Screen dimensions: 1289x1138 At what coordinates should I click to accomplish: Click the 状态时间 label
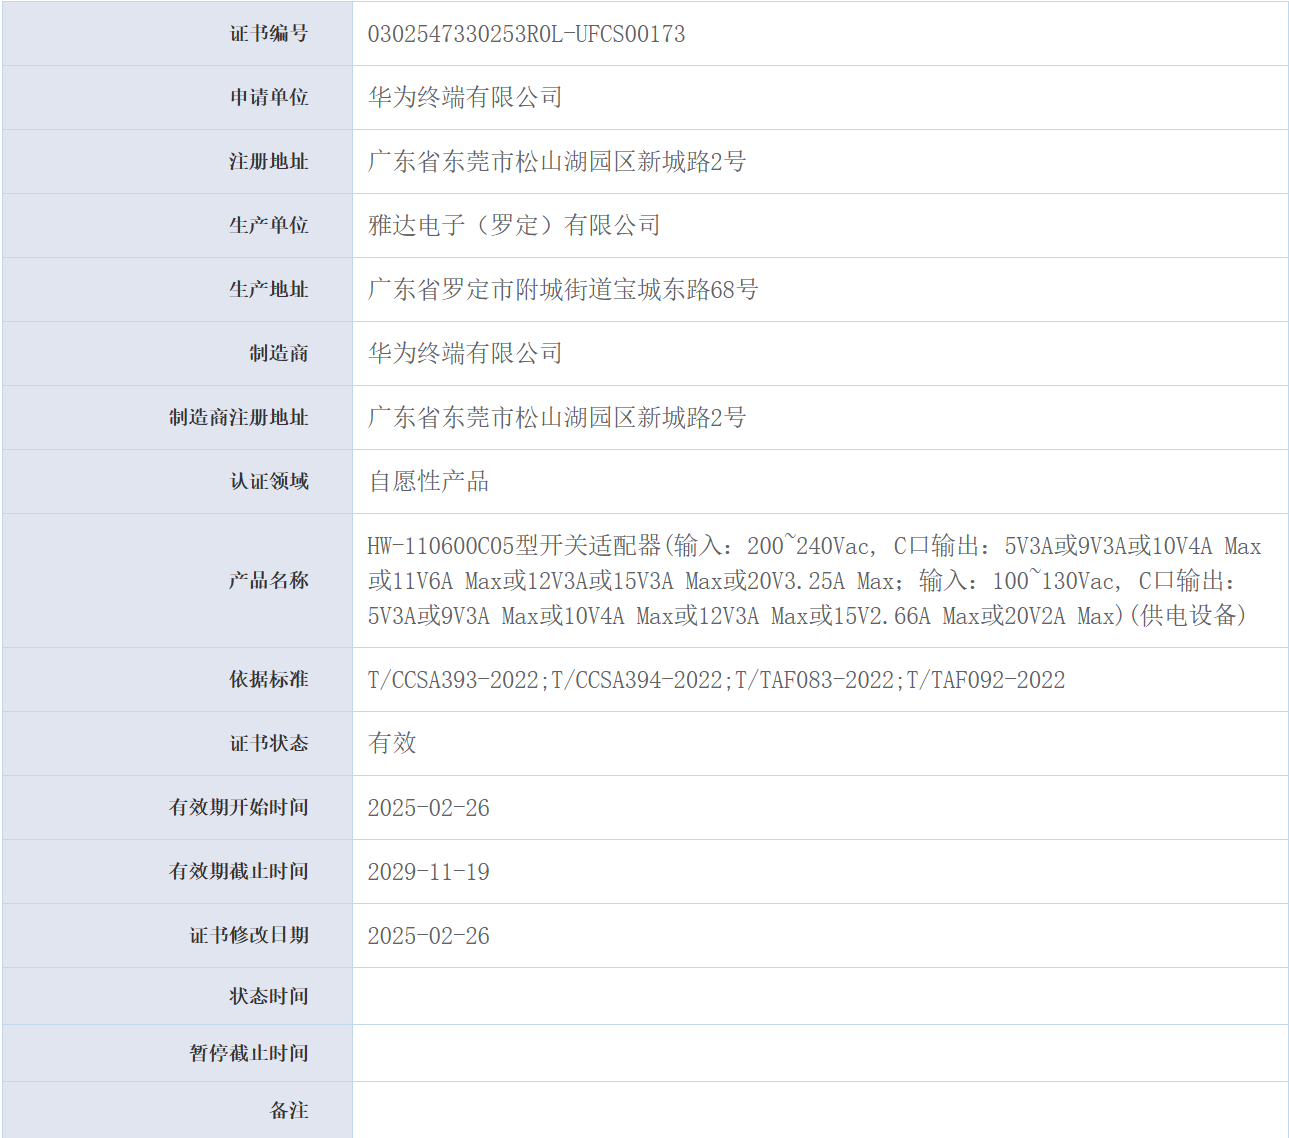(x=269, y=997)
